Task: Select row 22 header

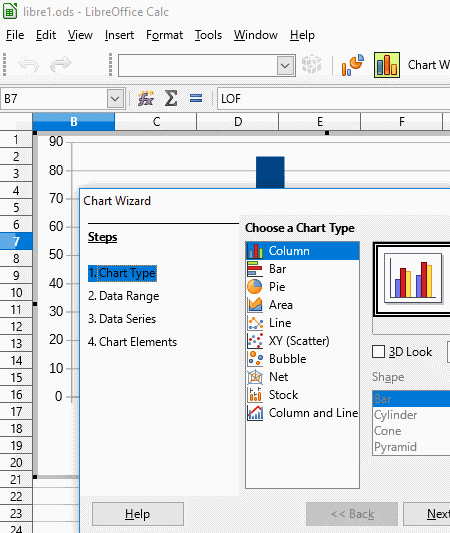Action: (x=16, y=496)
